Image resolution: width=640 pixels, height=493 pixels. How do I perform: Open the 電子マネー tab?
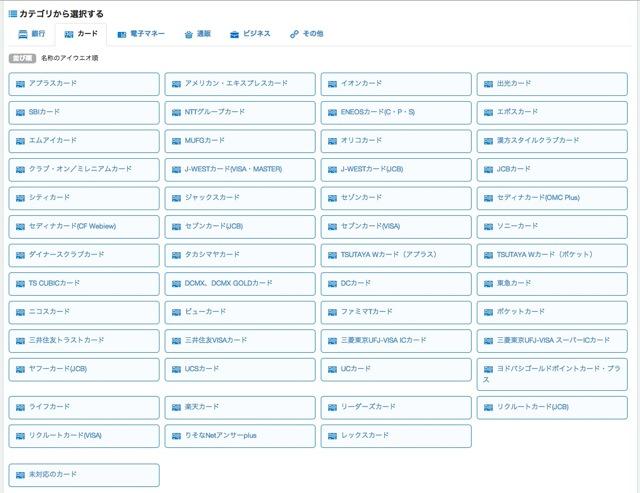point(138,34)
